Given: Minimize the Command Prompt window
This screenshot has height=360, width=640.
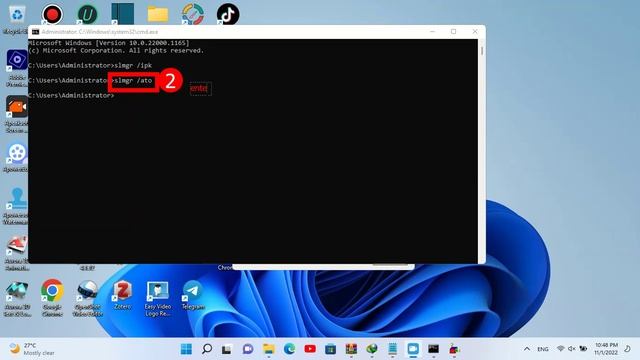Looking at the screenshot, I should (432, 32).
